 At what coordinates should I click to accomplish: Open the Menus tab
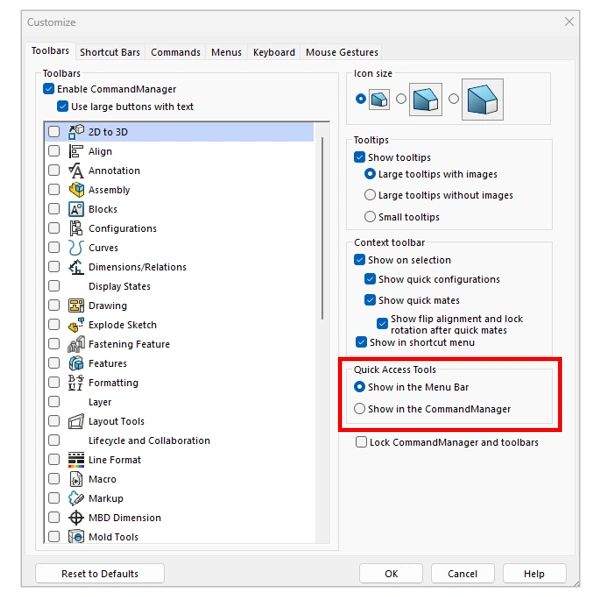click(227, 52)
